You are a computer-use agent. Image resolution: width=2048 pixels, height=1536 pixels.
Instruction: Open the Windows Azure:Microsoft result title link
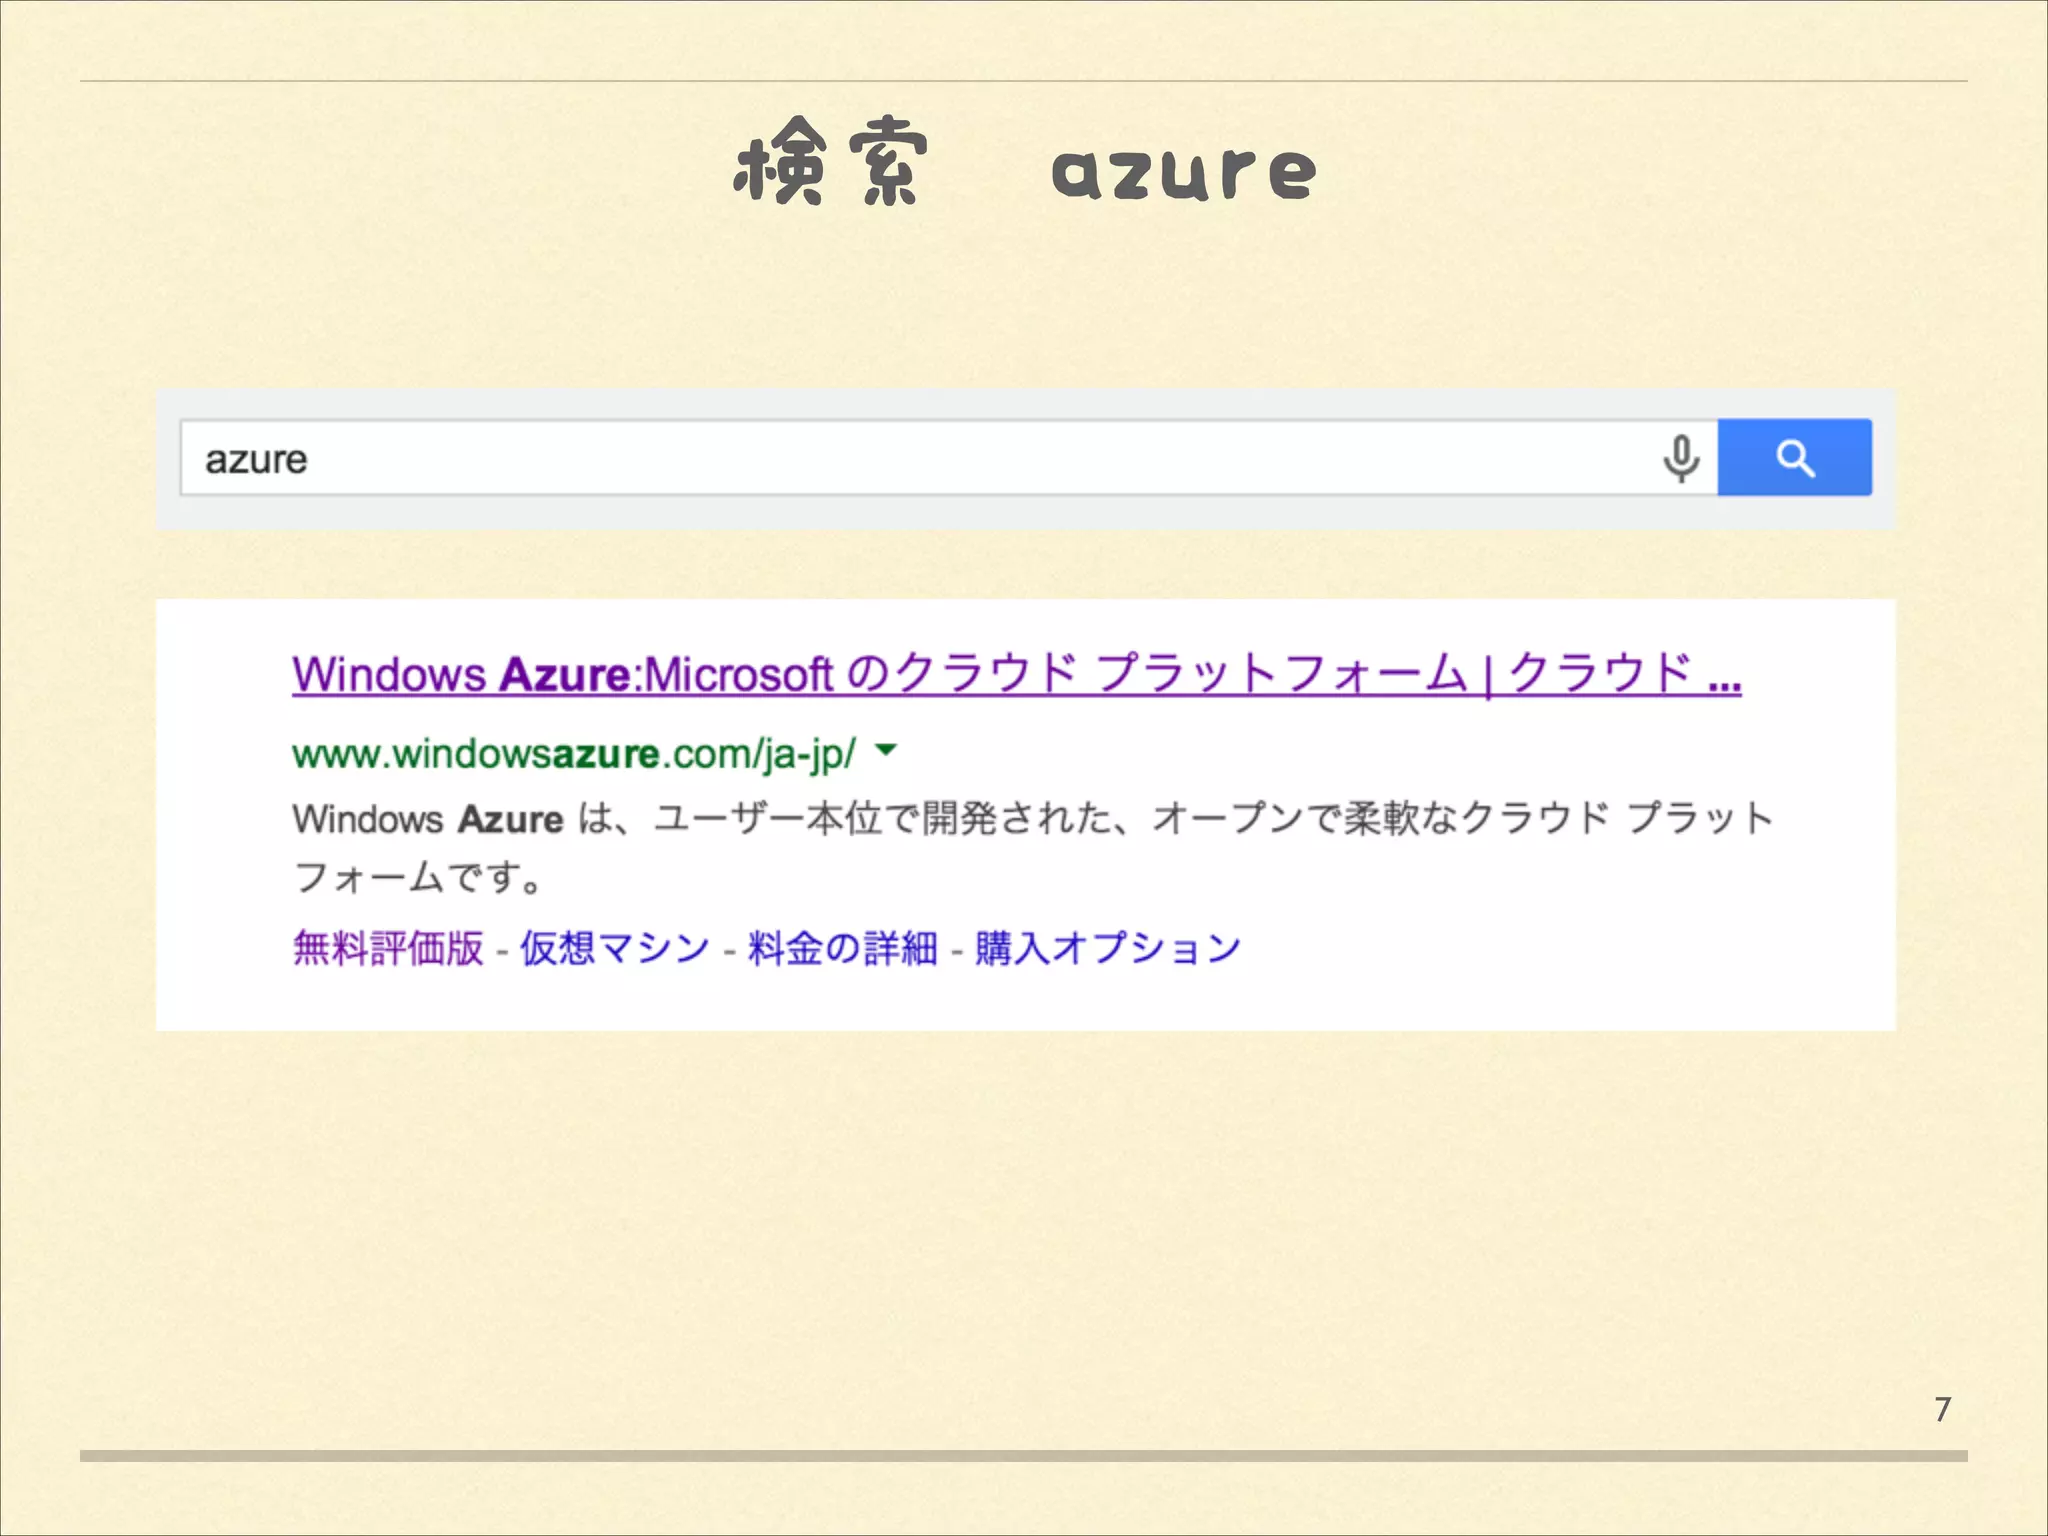tap(1017, 674)
